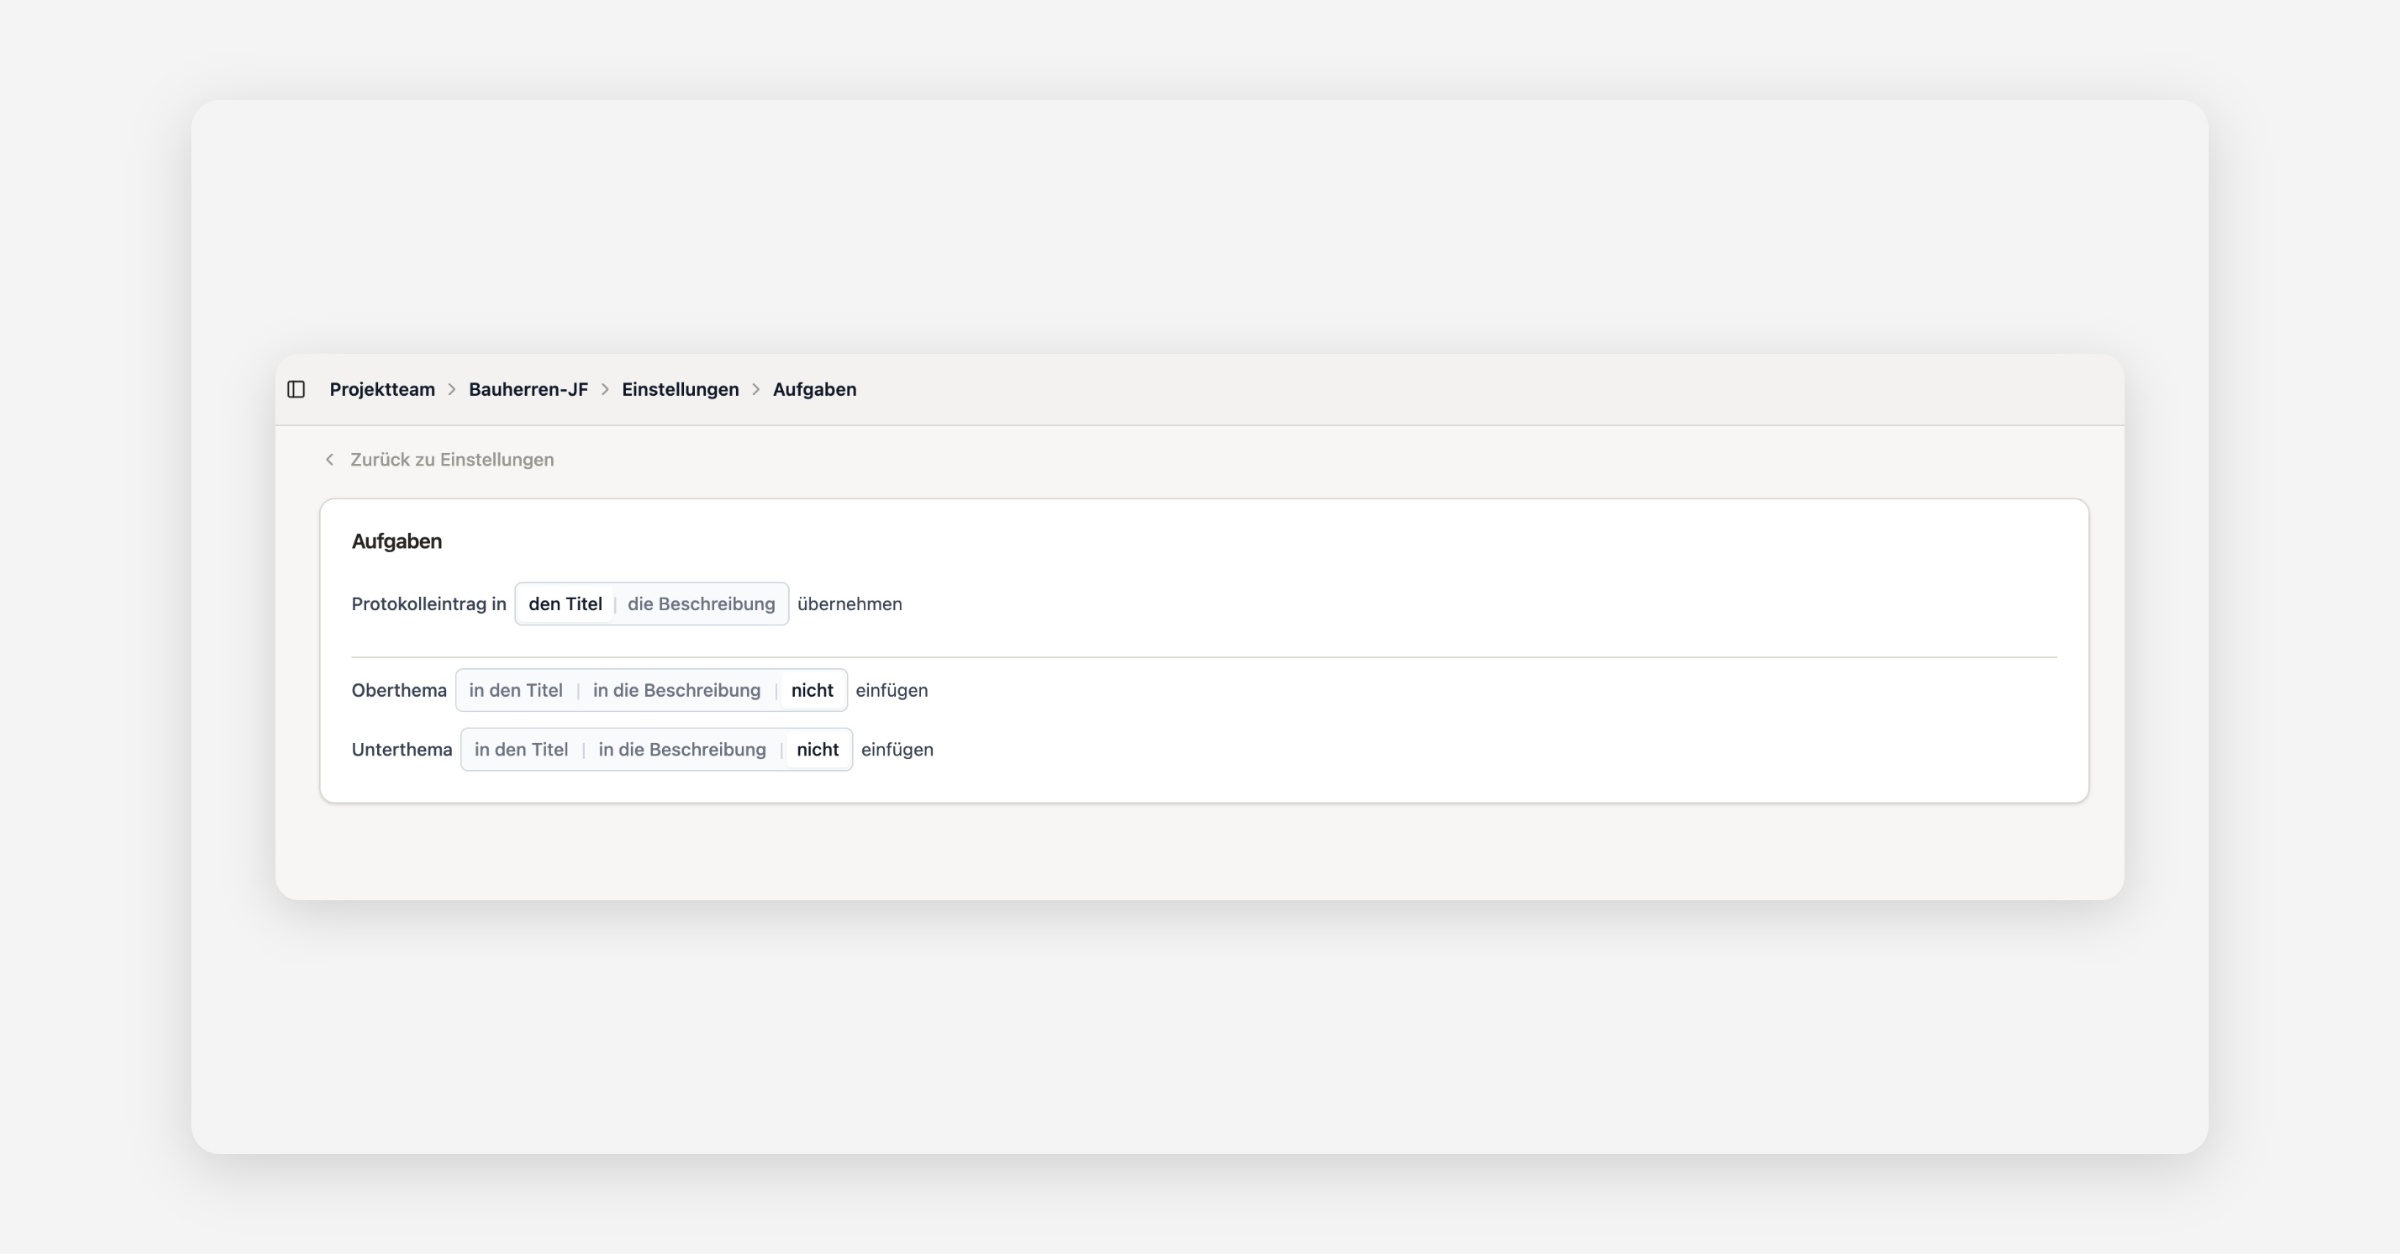Click the Aufgaben card heading

(396, 541)
